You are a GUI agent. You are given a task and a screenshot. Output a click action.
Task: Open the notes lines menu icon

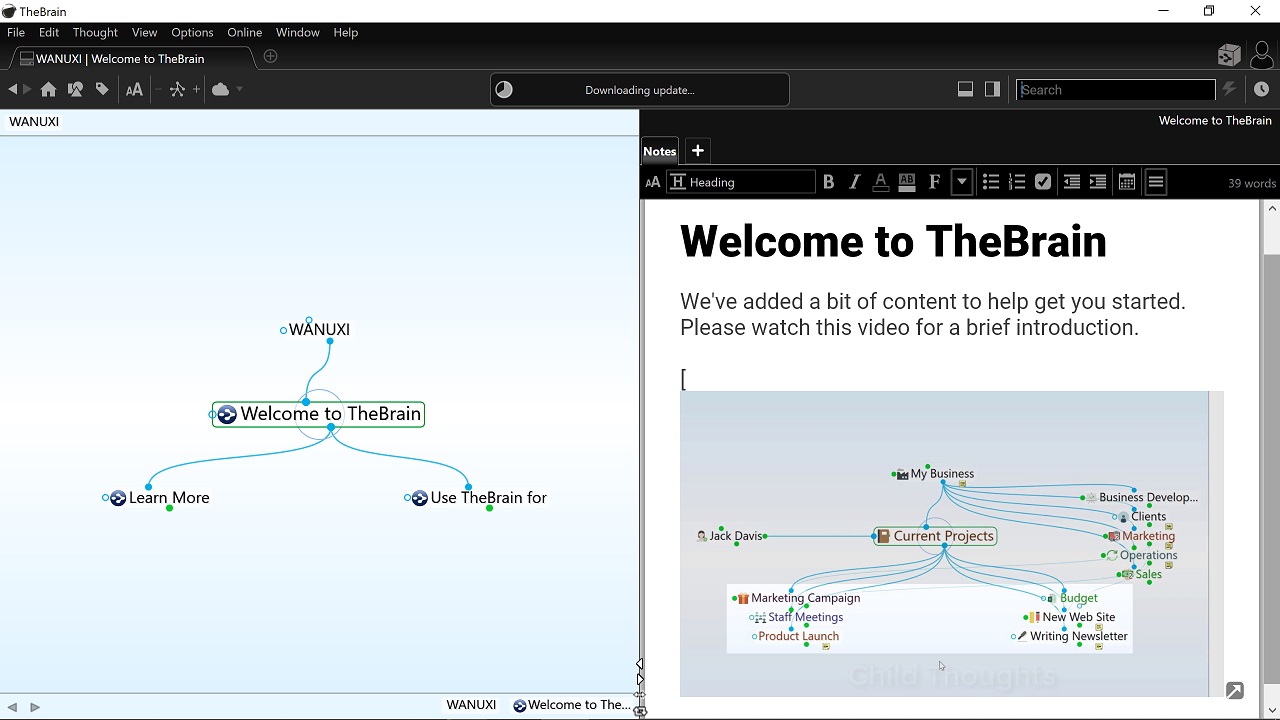point(1155,182)
